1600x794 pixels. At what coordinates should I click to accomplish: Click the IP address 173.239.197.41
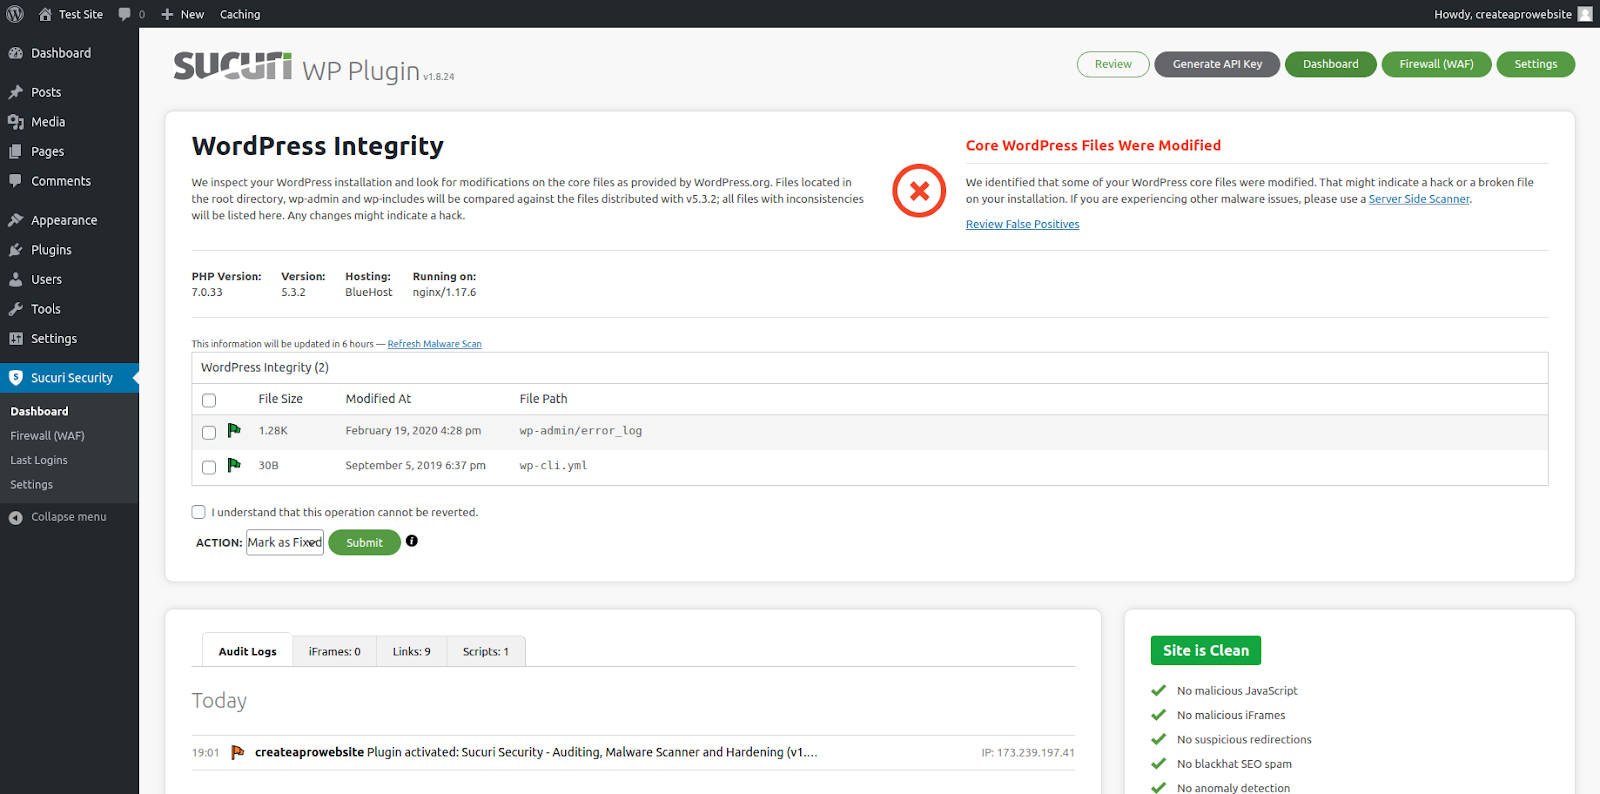point(1028,753)
